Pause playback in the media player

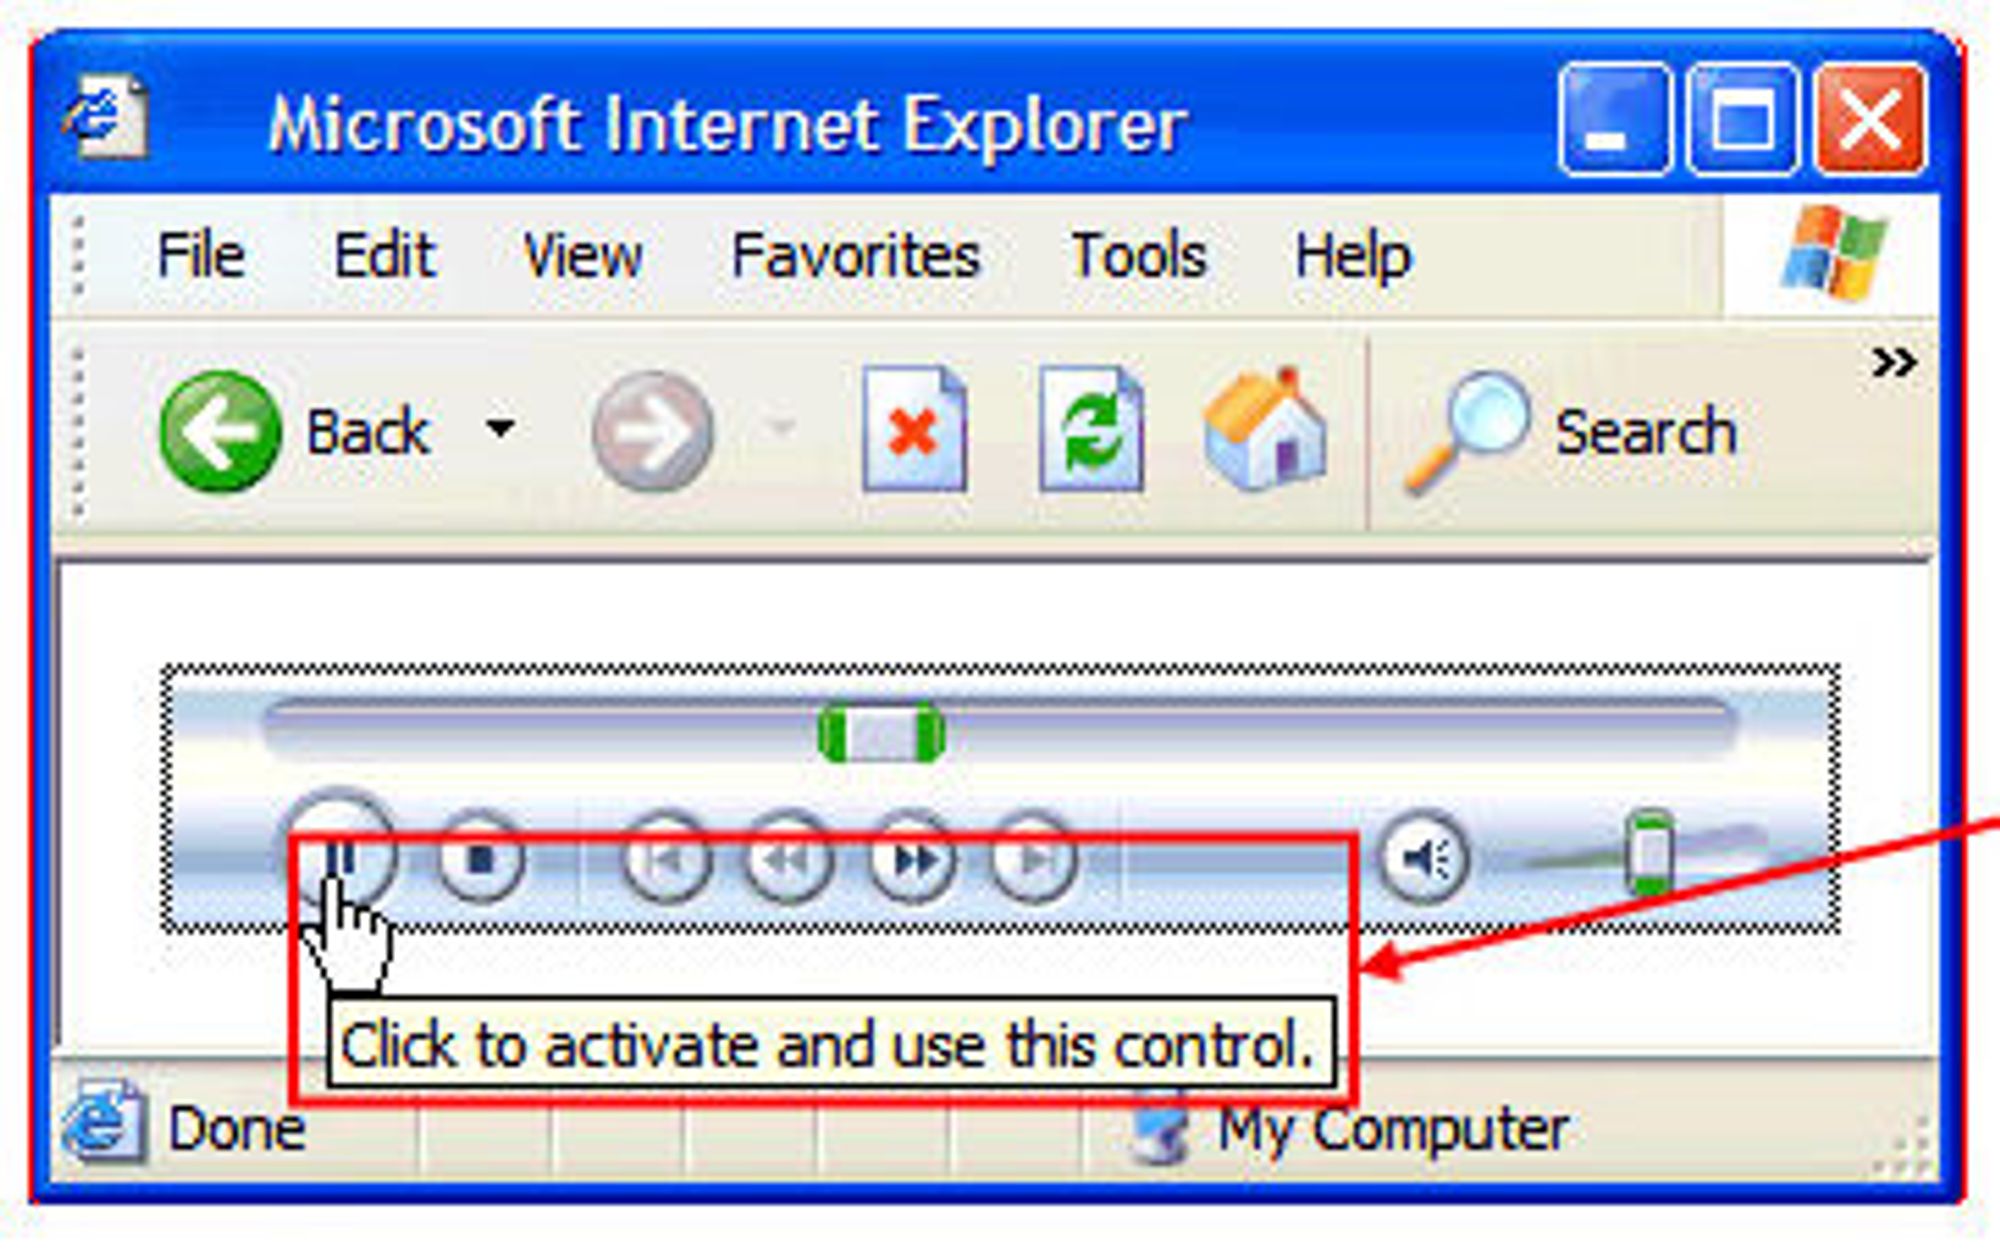pyautogui.click(x=341, y=855)
